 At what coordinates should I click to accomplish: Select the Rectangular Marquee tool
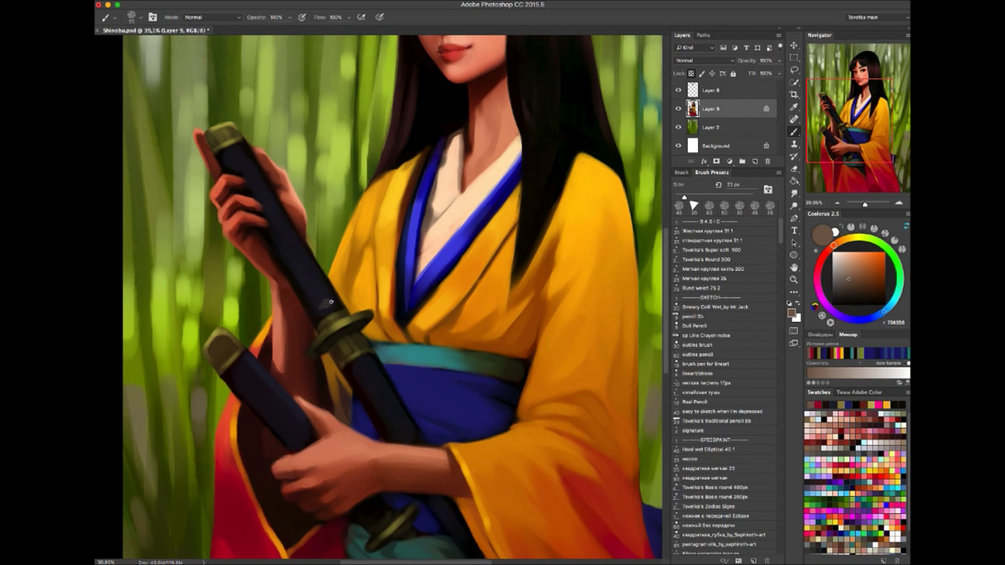793,58
